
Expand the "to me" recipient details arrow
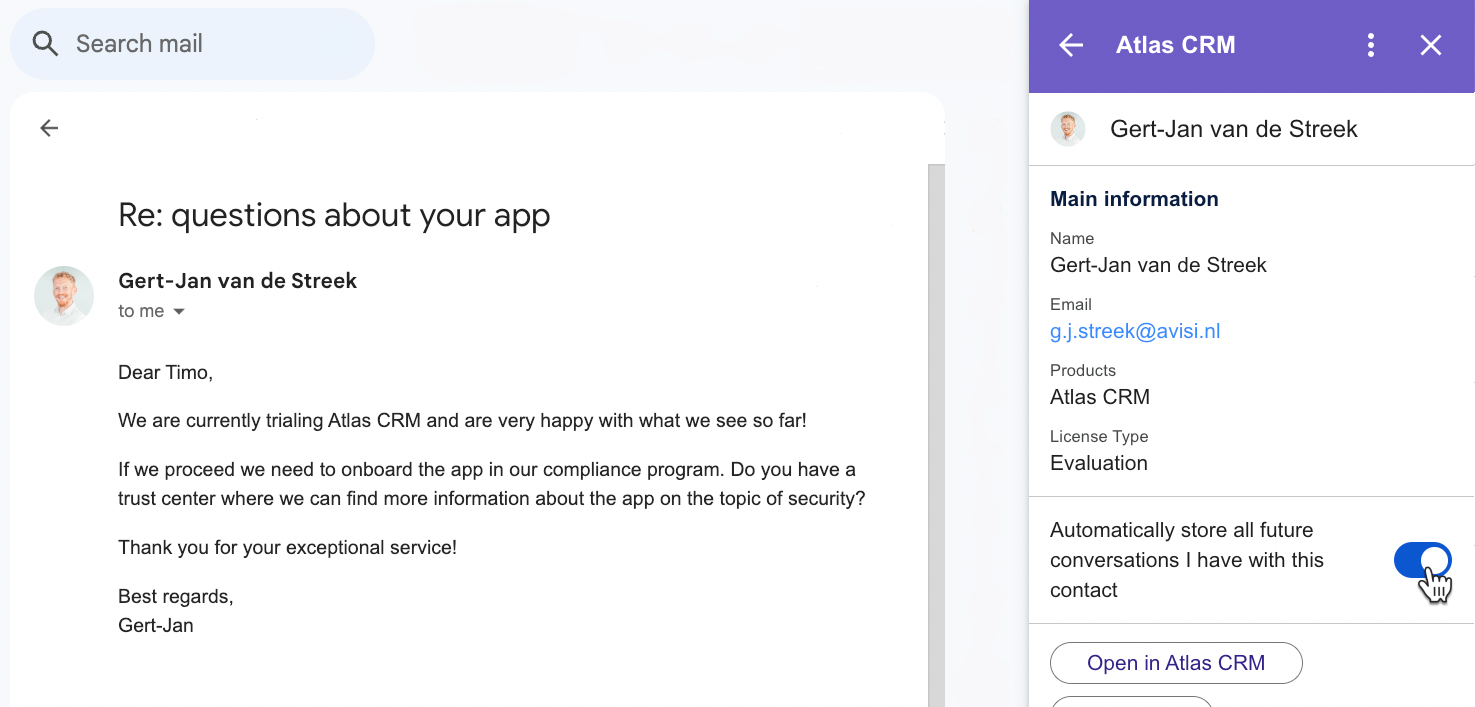coord(179,312)
